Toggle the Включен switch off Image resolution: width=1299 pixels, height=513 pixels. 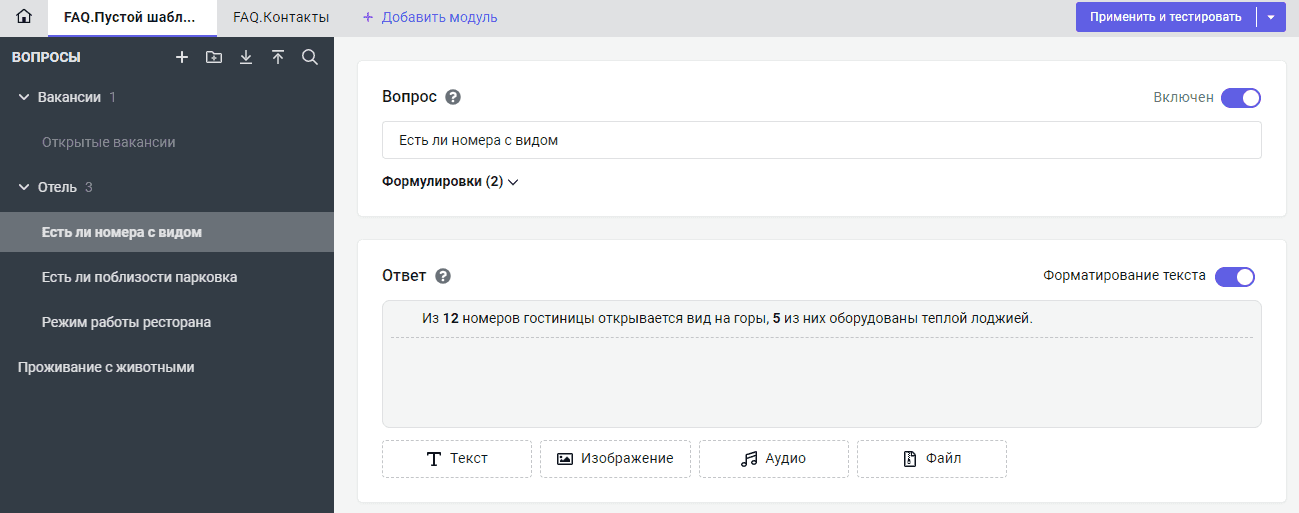click(x=1240, y=98)
